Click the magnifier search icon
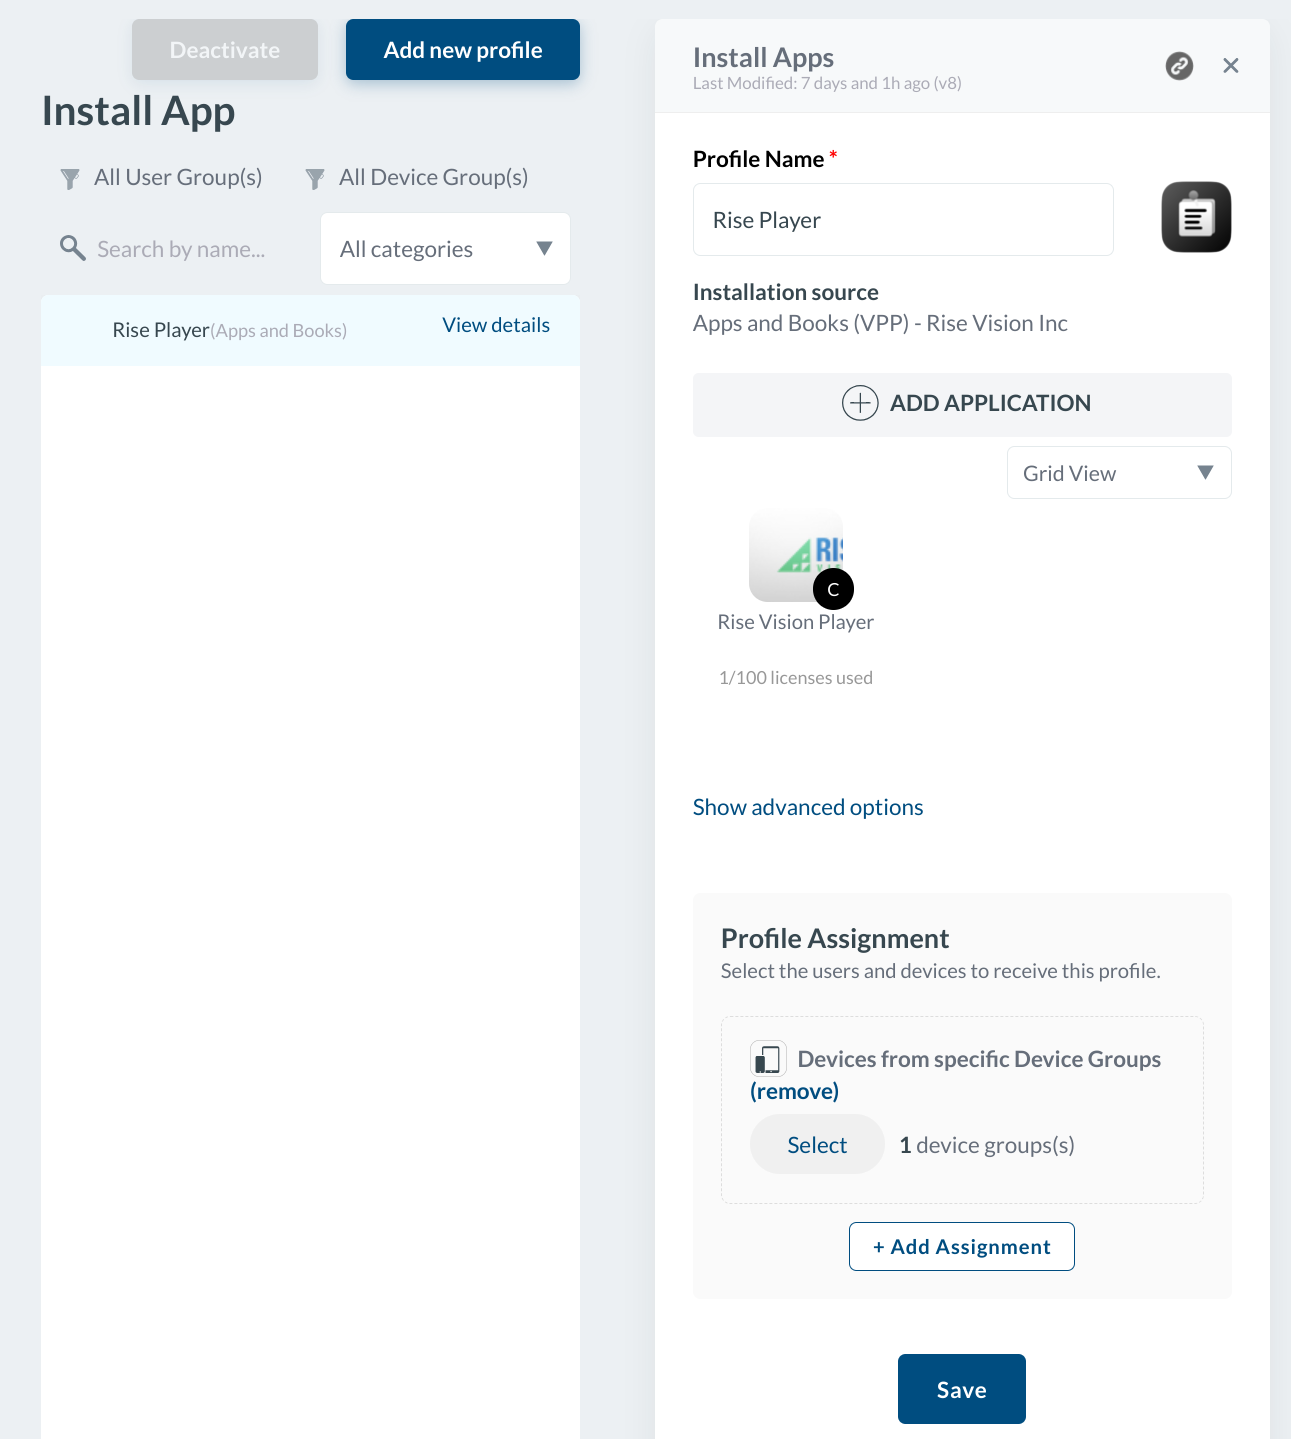Screen dimensions: 1291x1439 [72, 247]
